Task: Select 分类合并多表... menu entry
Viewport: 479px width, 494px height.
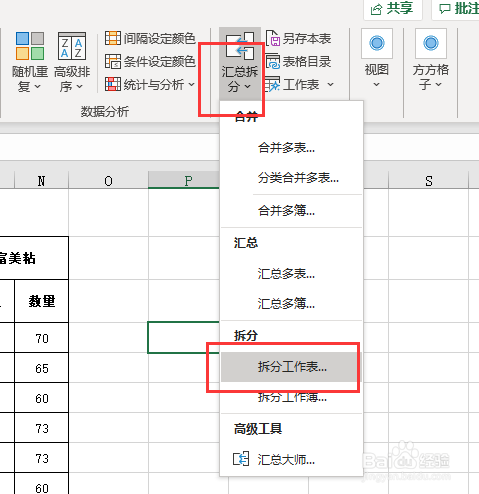Action: click(x=292, y=177)
